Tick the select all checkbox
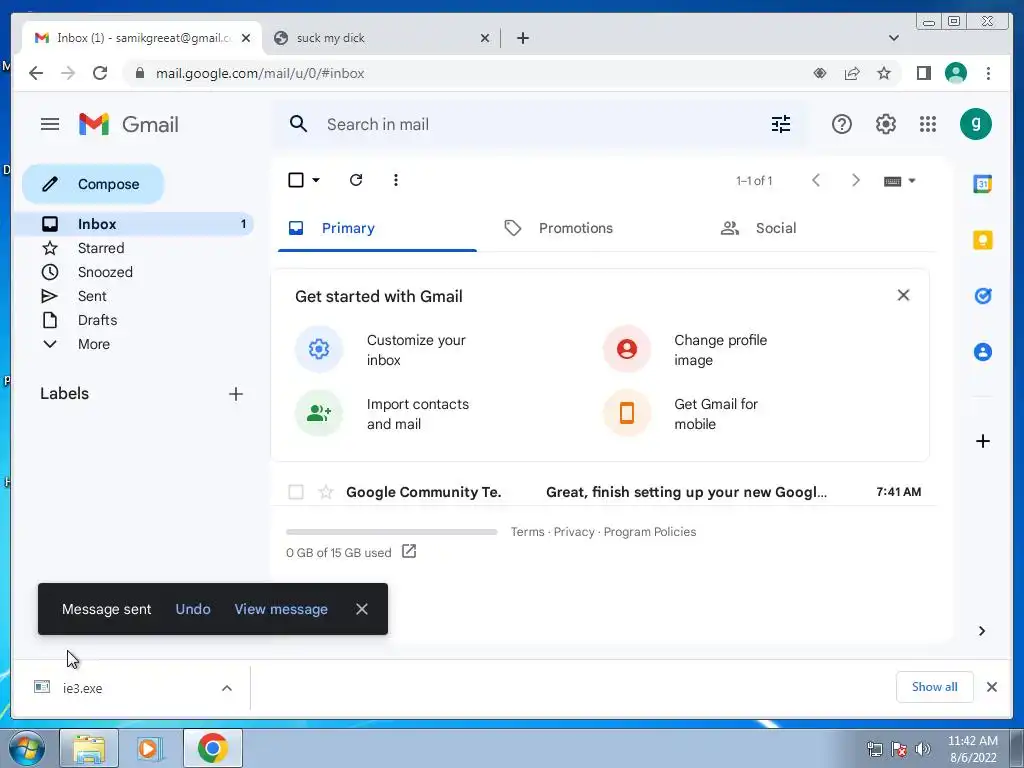Image resolution: width=1024 pixels, height=768 pixels. point(296,180)
